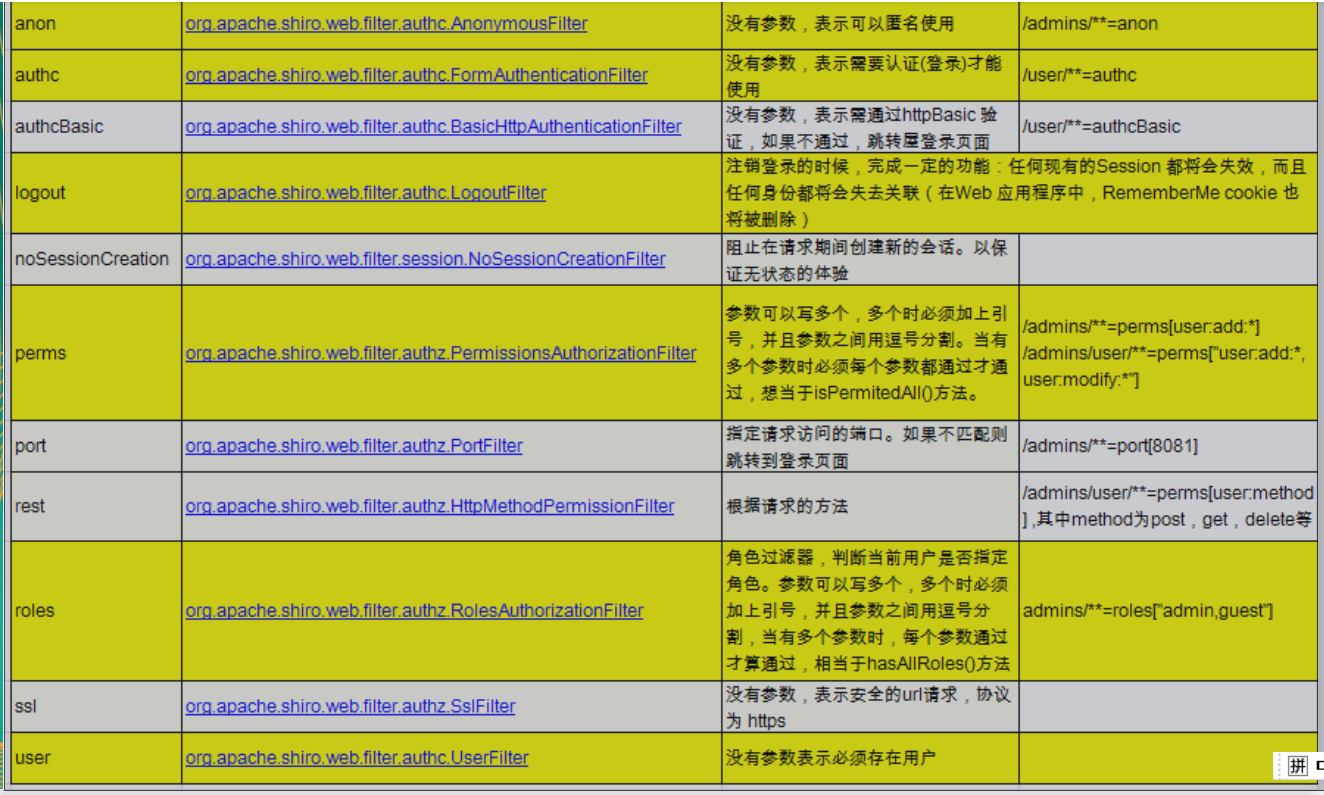Select the 'anon' name cell
Image resolution: width=1324 pixels, height=795 pixels.
pos(96,23)
